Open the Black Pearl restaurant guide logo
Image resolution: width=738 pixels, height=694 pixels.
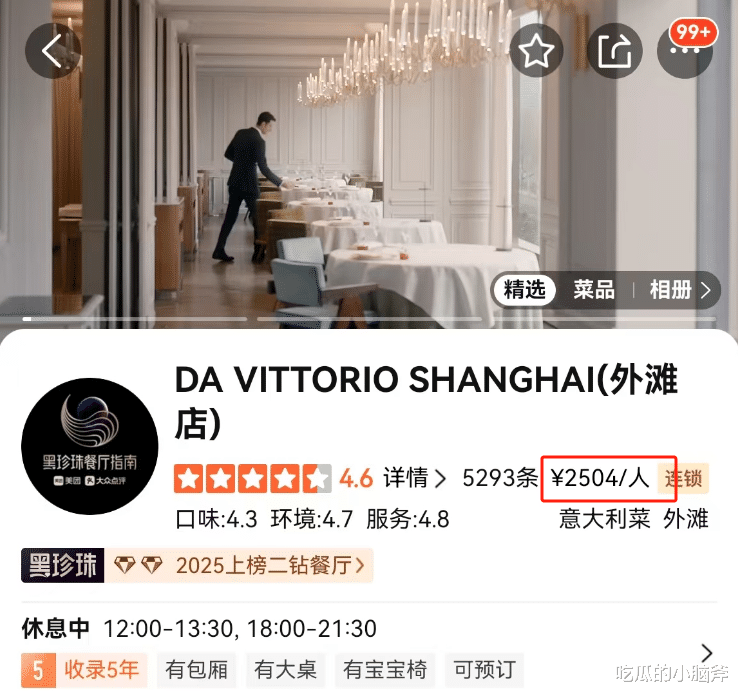[x=90, y=446]
